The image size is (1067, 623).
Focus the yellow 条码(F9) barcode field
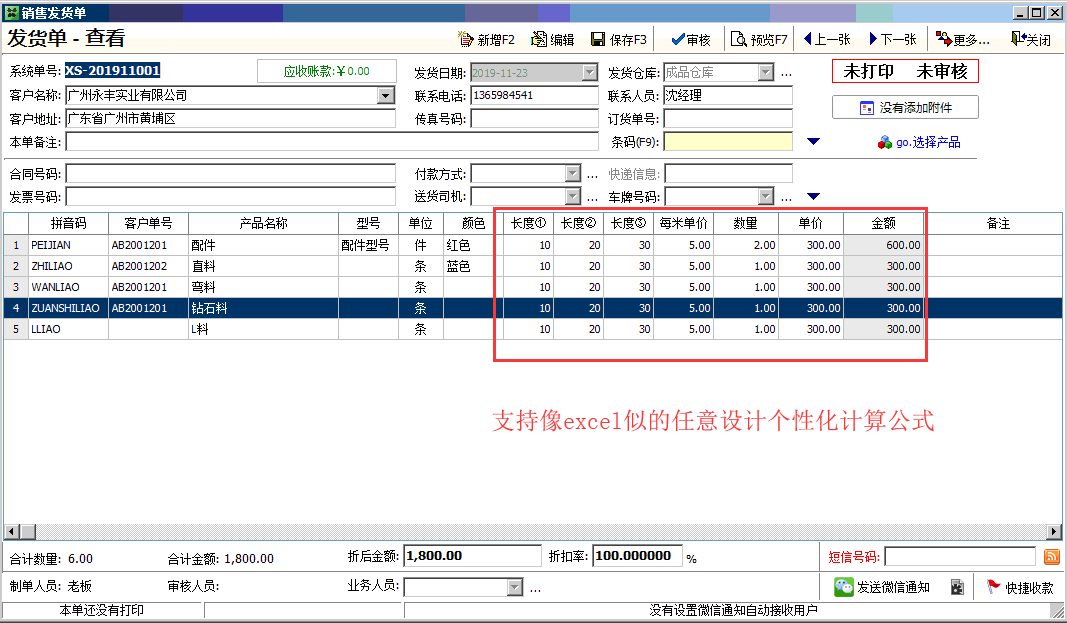point(728,141)
